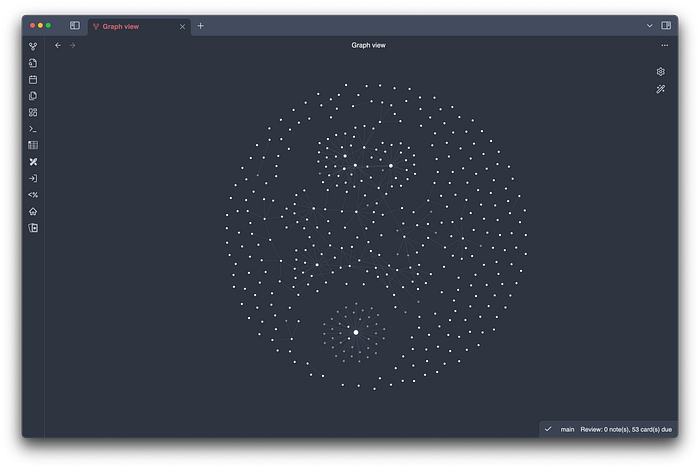Viewport: 700px width, 467px height.
Task: Start the graph timelapse animation wand
Action: pos(660,89)
